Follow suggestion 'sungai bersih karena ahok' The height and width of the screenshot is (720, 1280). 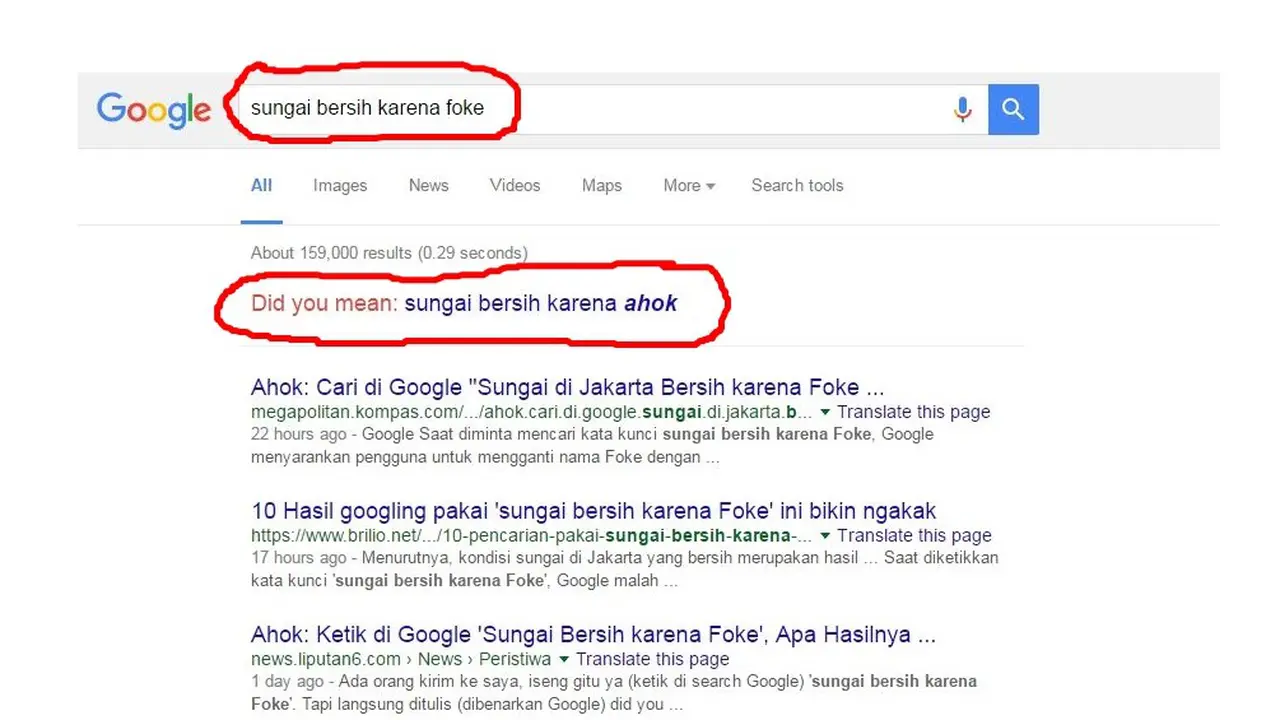click(x=541, y=303)
